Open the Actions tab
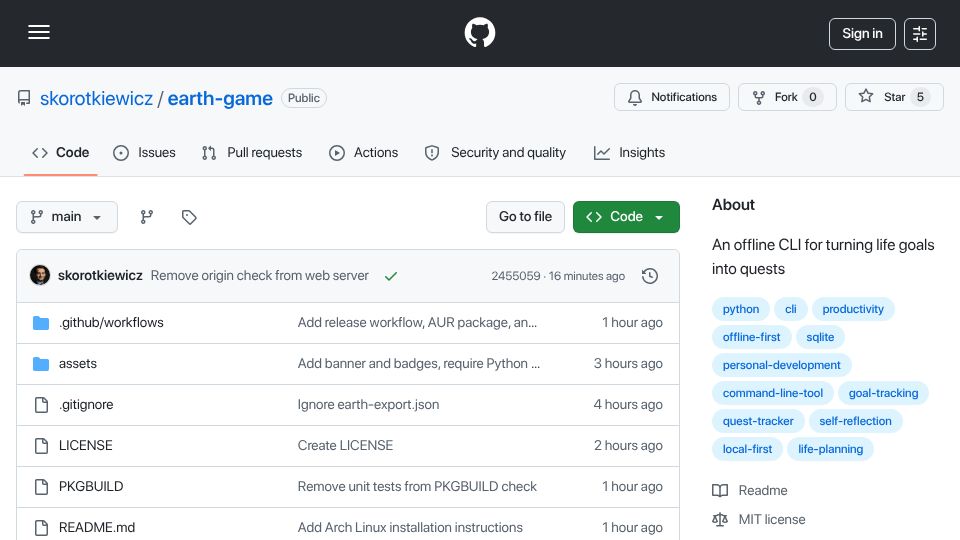Screen dimensions: 960x540 364,152
